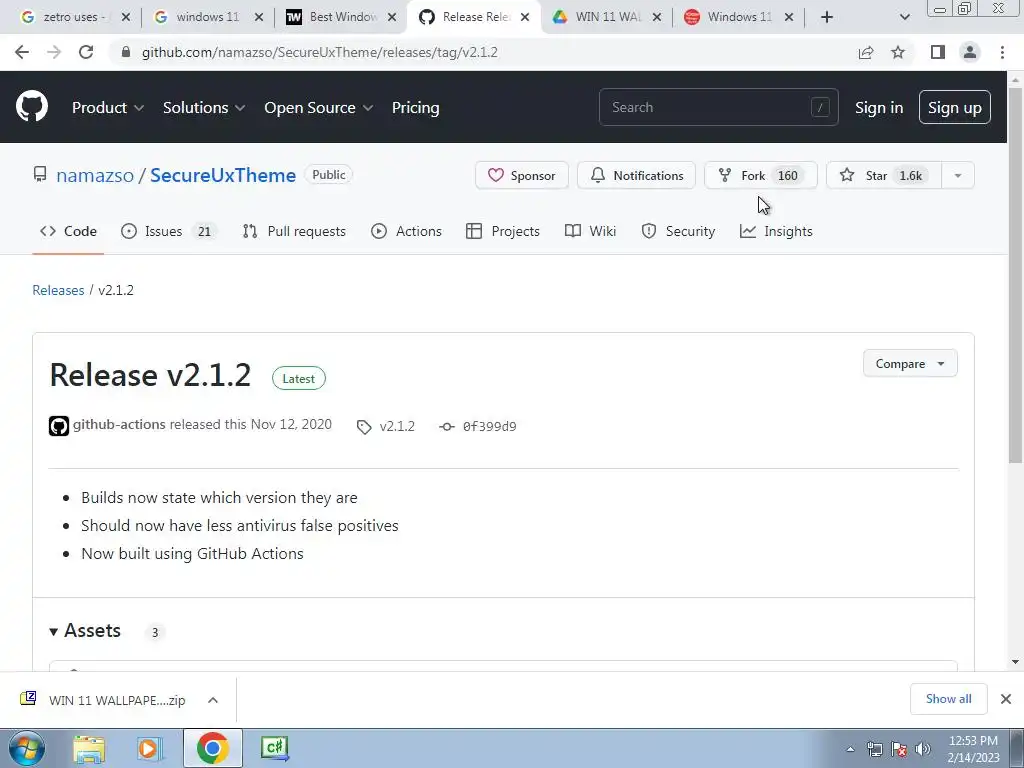The width and height of the screenshot is (1024, 768).
Task: Show hidden tray icons arrow
Action: click(x=850, y=750)
